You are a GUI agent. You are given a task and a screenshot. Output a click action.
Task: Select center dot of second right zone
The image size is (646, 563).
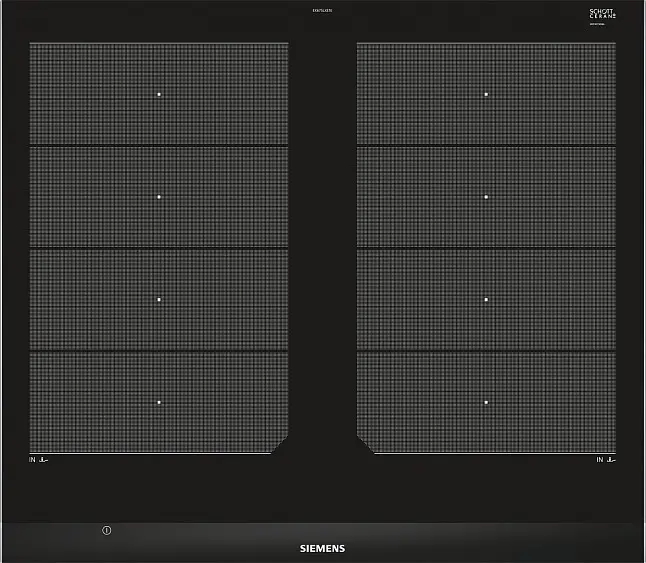[486, 197]
